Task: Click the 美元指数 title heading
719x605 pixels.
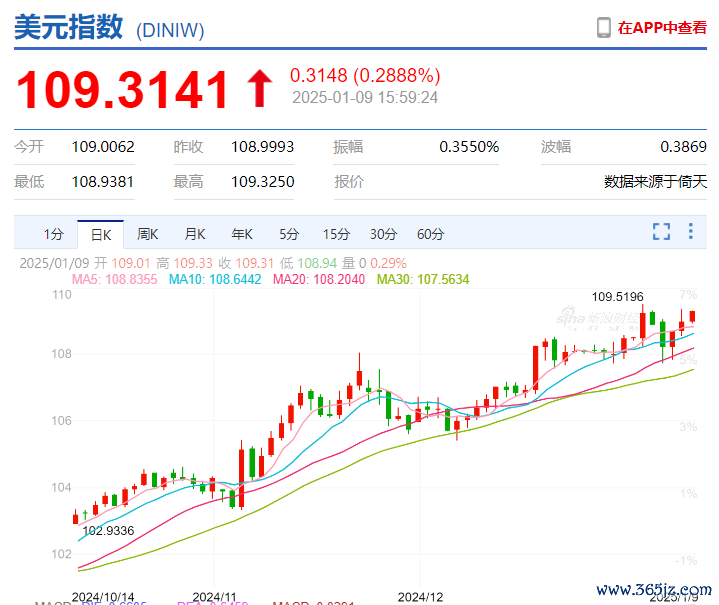Action: pos(69,28)
